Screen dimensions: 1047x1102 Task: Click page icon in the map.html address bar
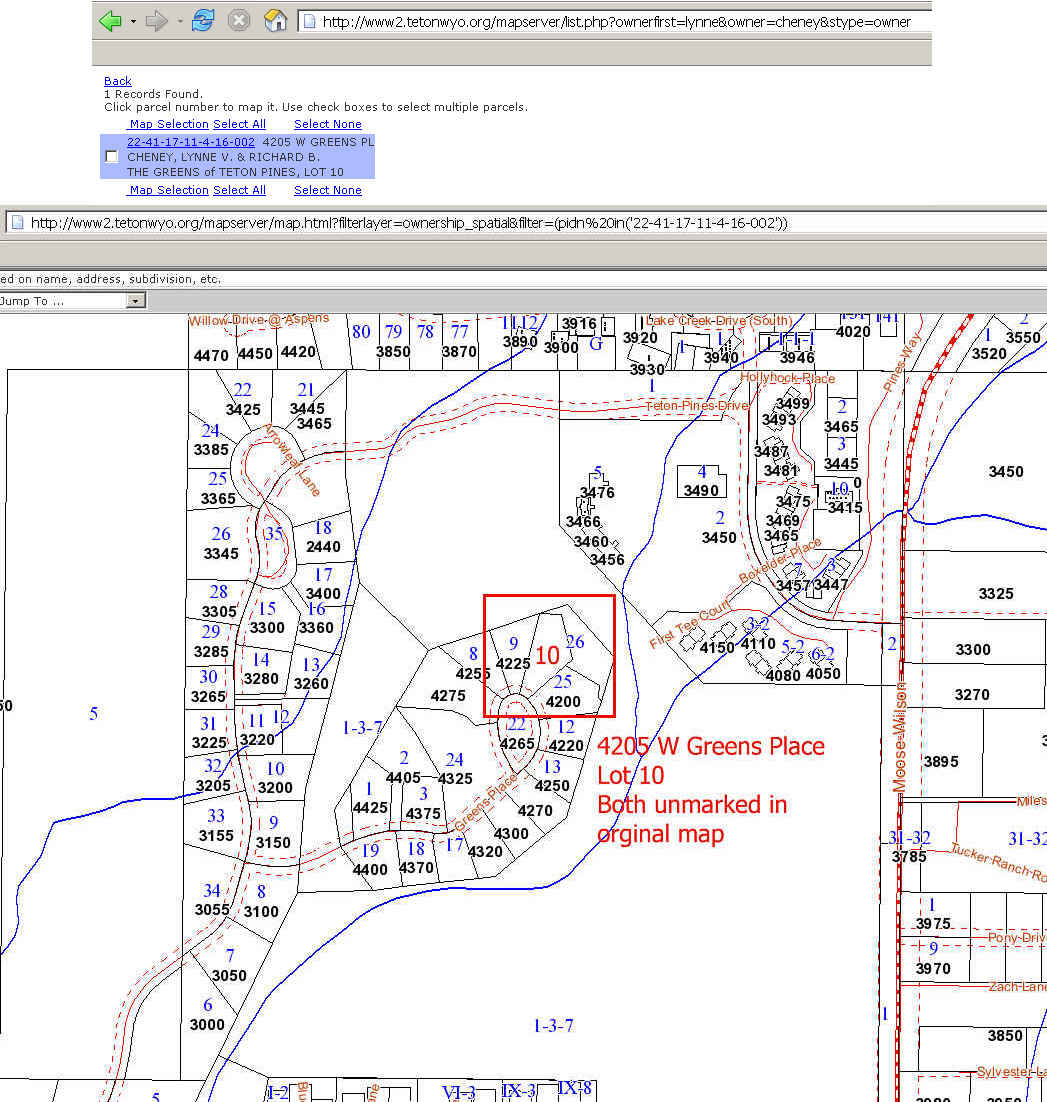[18, 223]
